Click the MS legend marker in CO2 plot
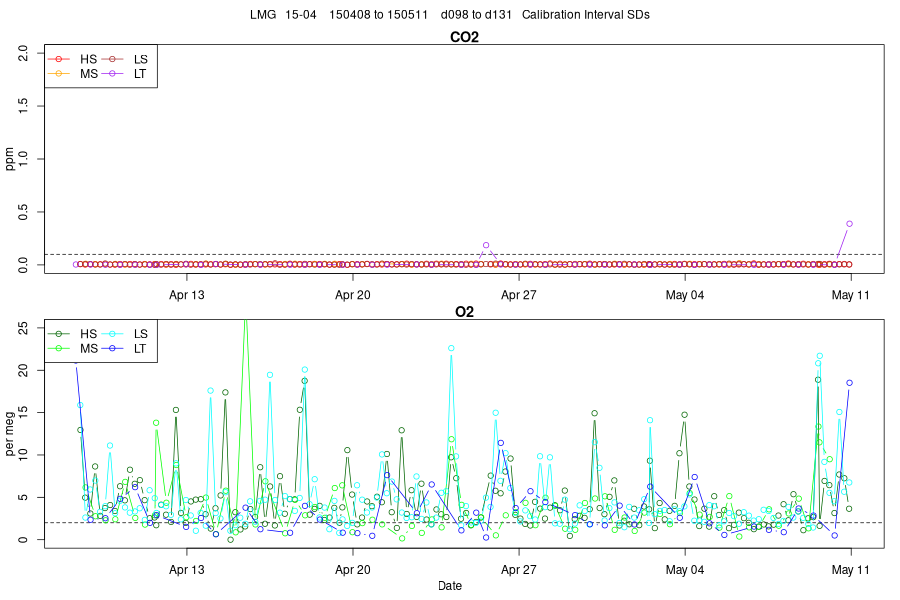The height and width of the screenshot is (600, 900). (x=59, y=73)
